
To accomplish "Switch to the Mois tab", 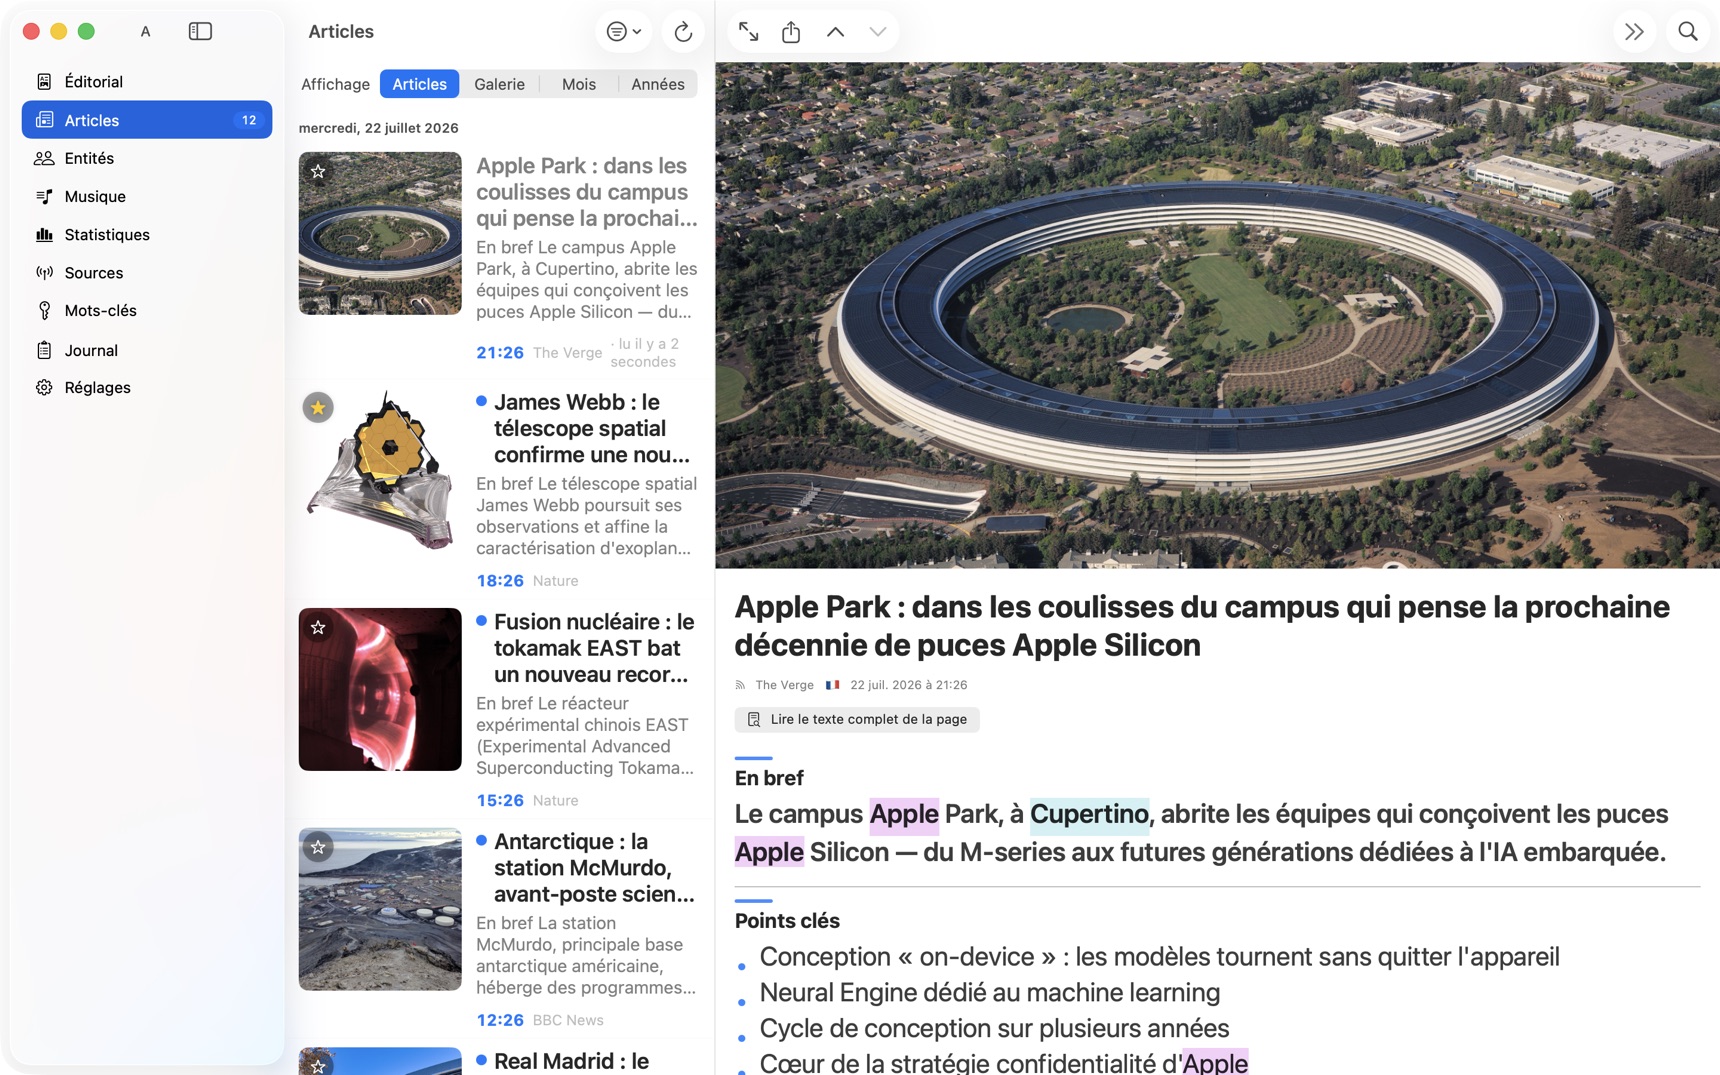I will pos(579,84).
